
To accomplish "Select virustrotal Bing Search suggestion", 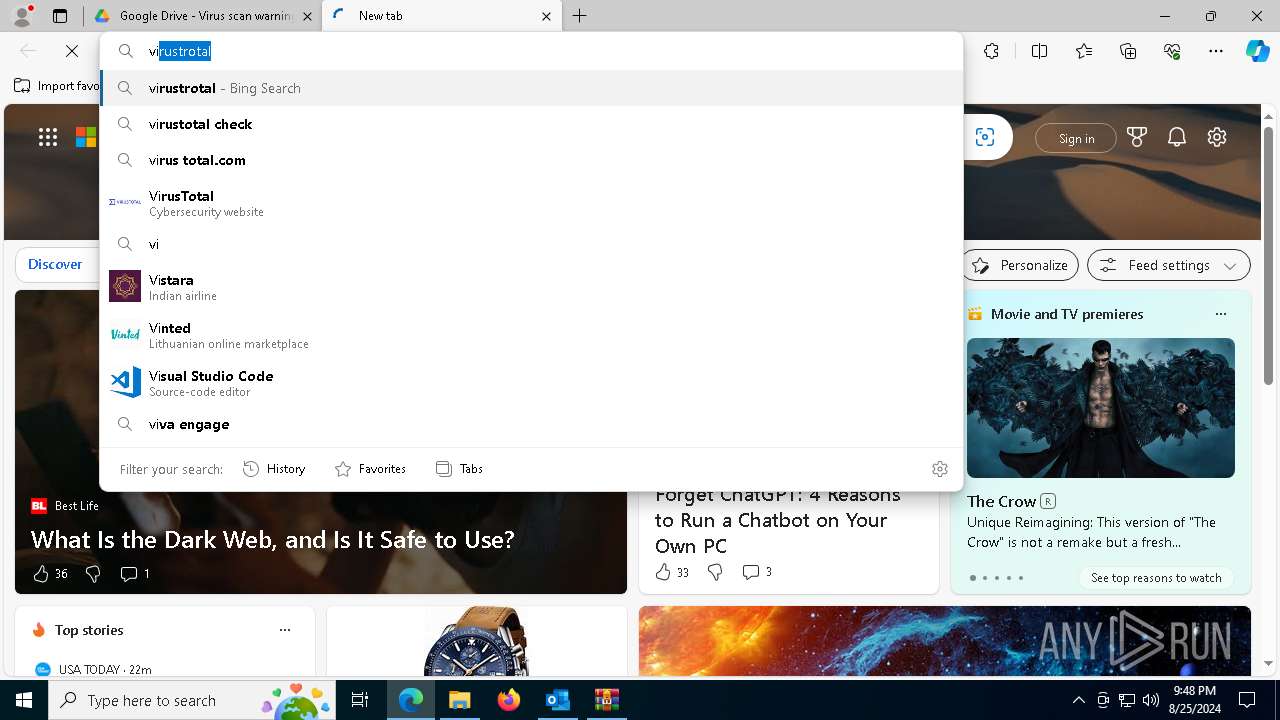I will [531, 88].
